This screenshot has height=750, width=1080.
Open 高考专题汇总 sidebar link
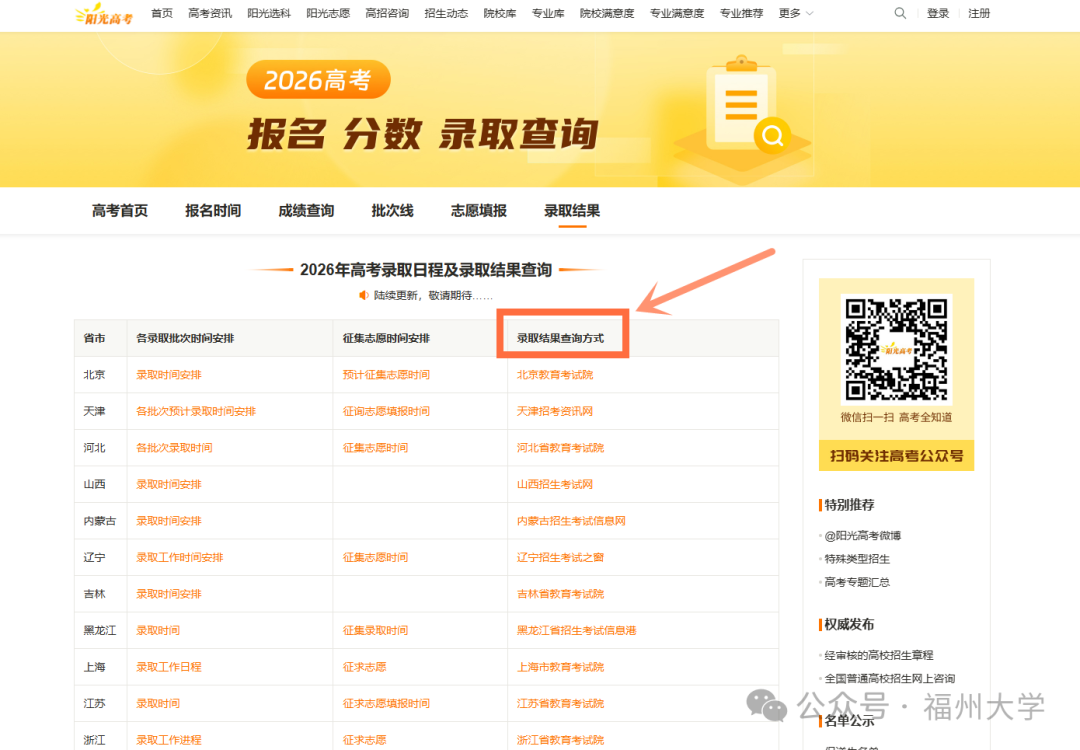tap(857, 582)
